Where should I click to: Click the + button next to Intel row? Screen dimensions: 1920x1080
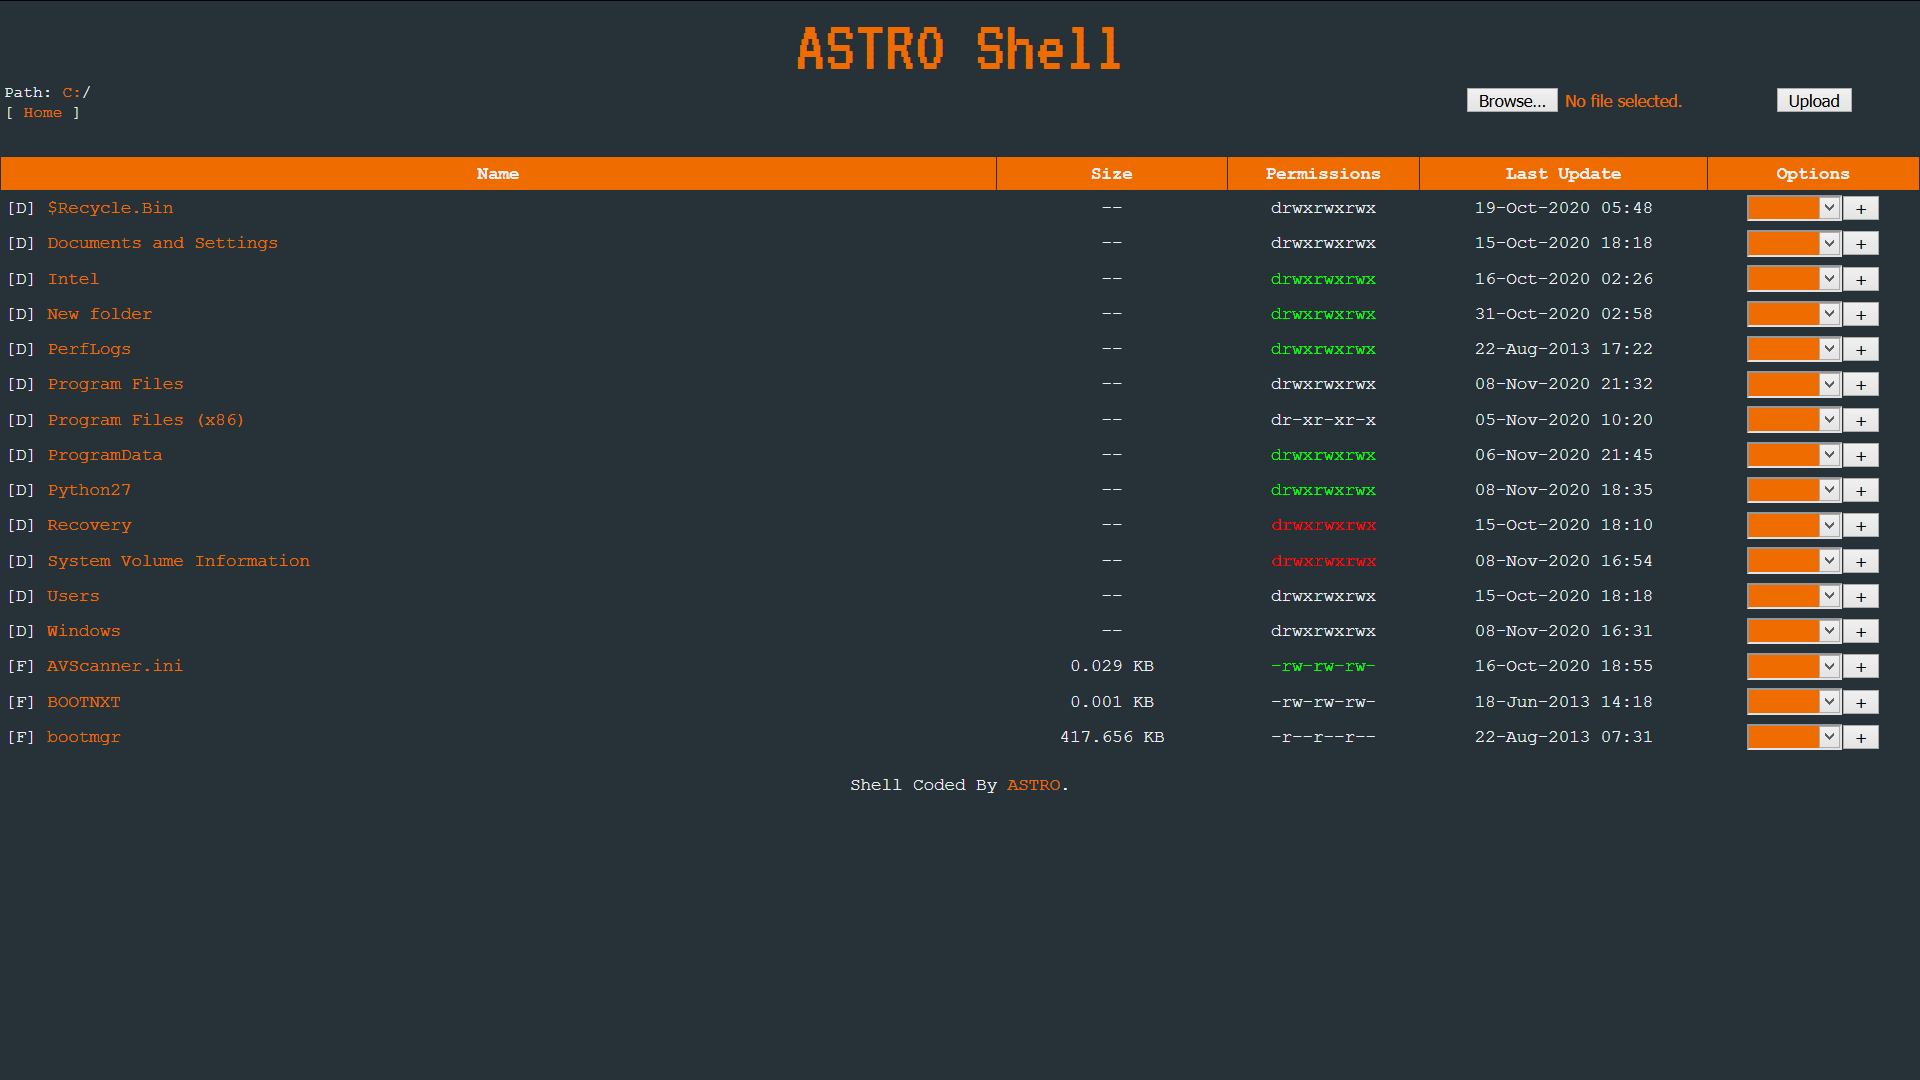click(x=1861, y=279)
